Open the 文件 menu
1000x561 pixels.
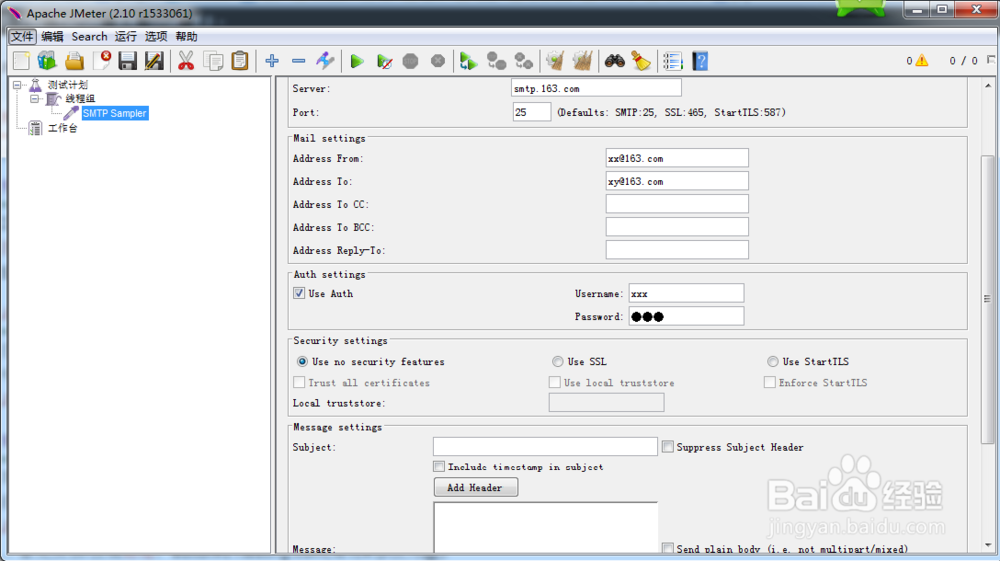pos(22,36)
